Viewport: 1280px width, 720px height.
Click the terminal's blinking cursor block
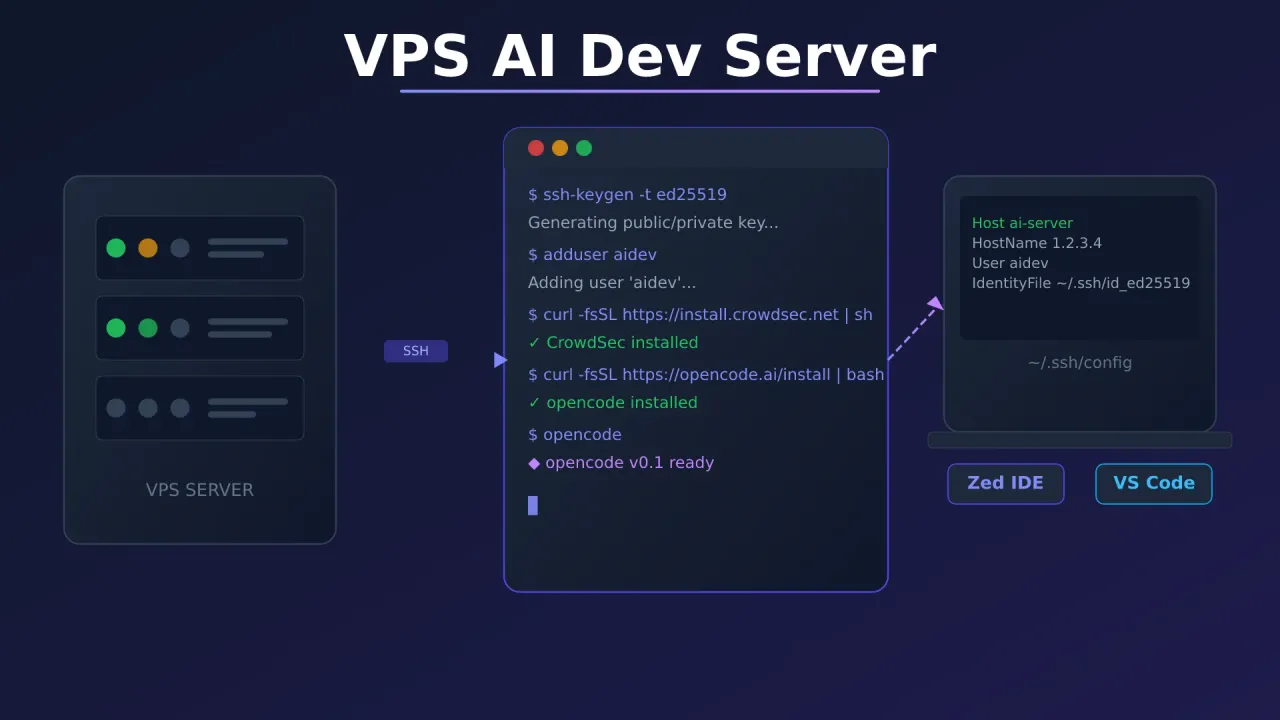tap(533, 505)
